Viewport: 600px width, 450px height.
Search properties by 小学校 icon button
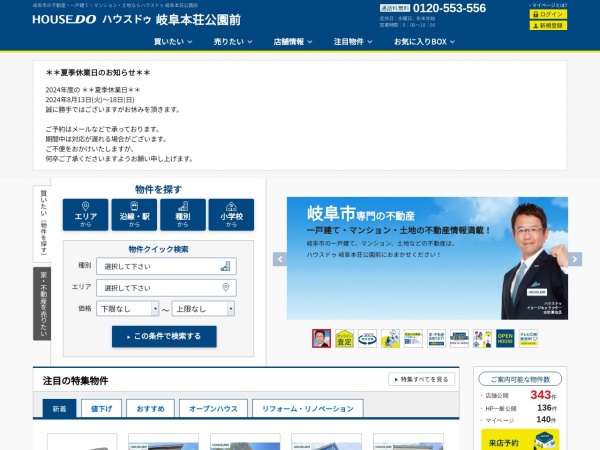click(x=231, y=215)
